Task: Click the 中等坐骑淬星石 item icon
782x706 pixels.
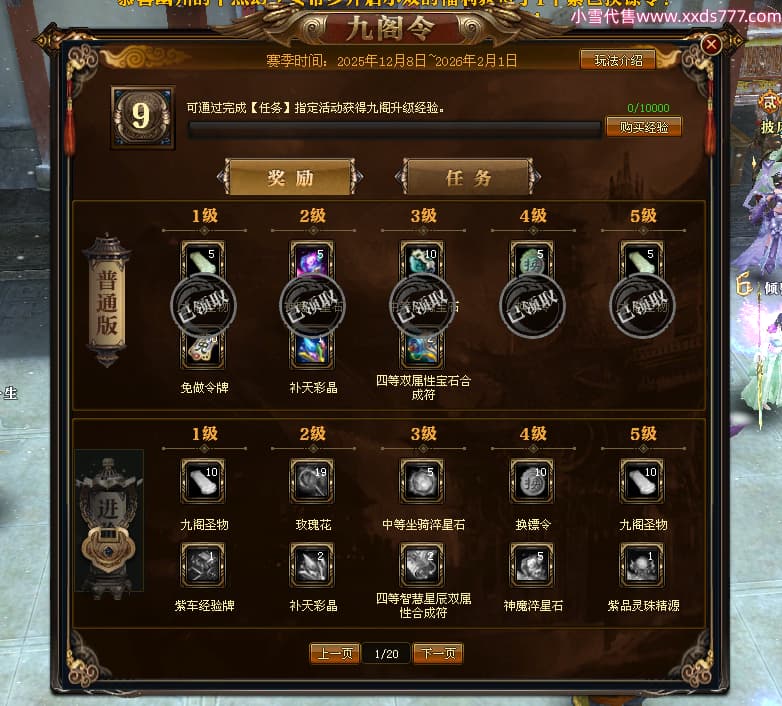Action: pos(422,481)
